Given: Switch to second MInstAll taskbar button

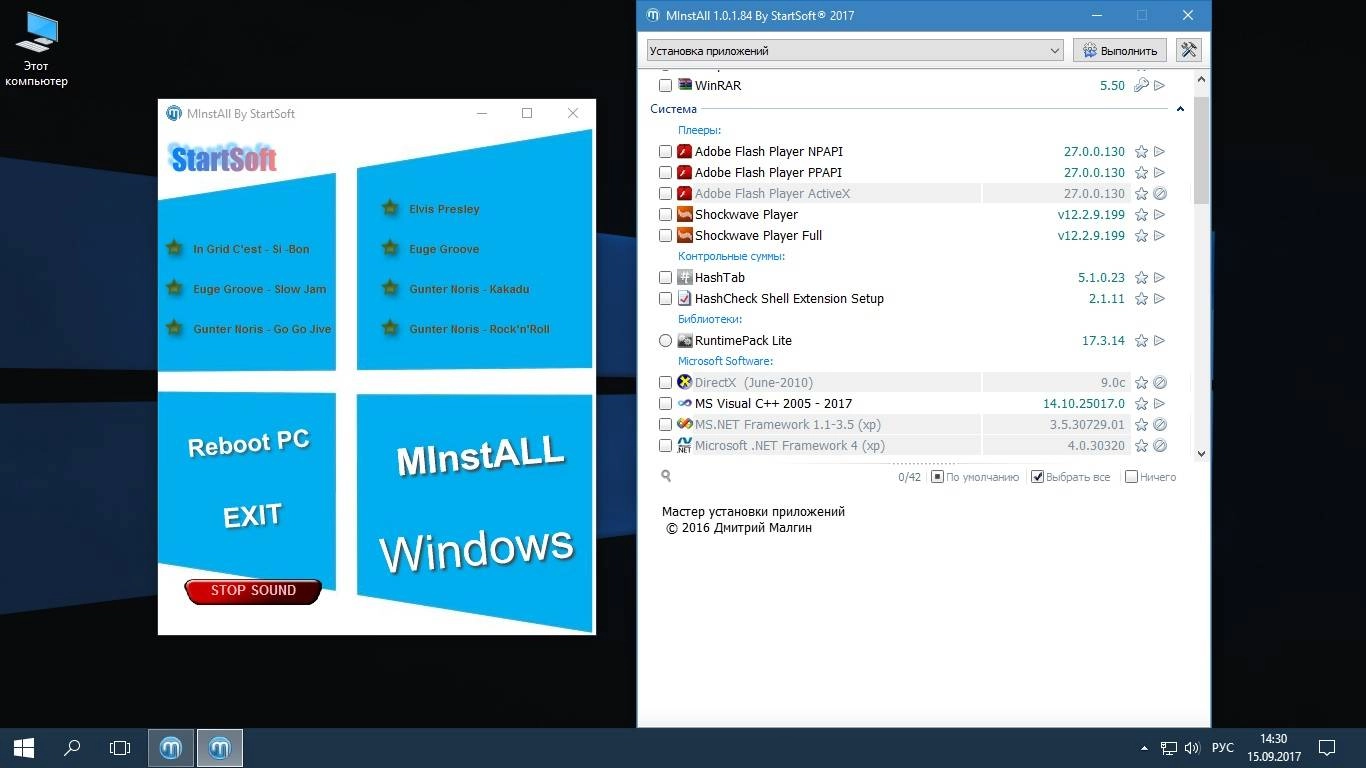Looking at the screenshot, I should coord(220,747).
